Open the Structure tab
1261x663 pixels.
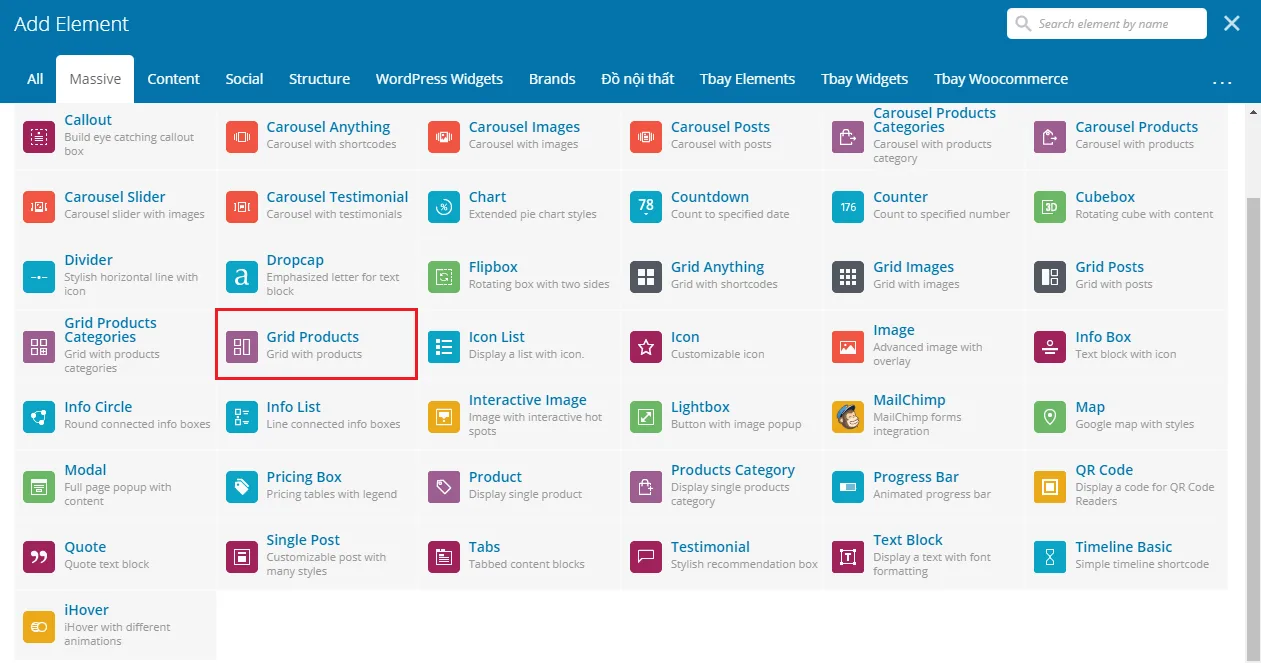[319, 79]
